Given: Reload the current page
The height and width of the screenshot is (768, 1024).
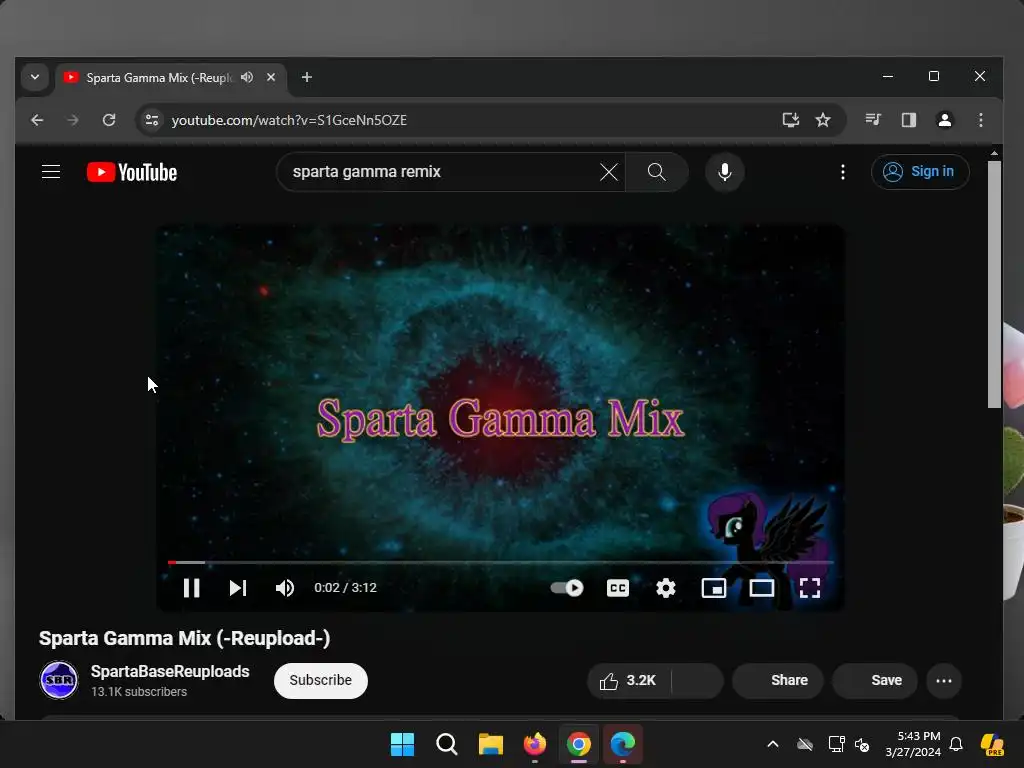Looking at the screenshot, I should click(109, 120).
